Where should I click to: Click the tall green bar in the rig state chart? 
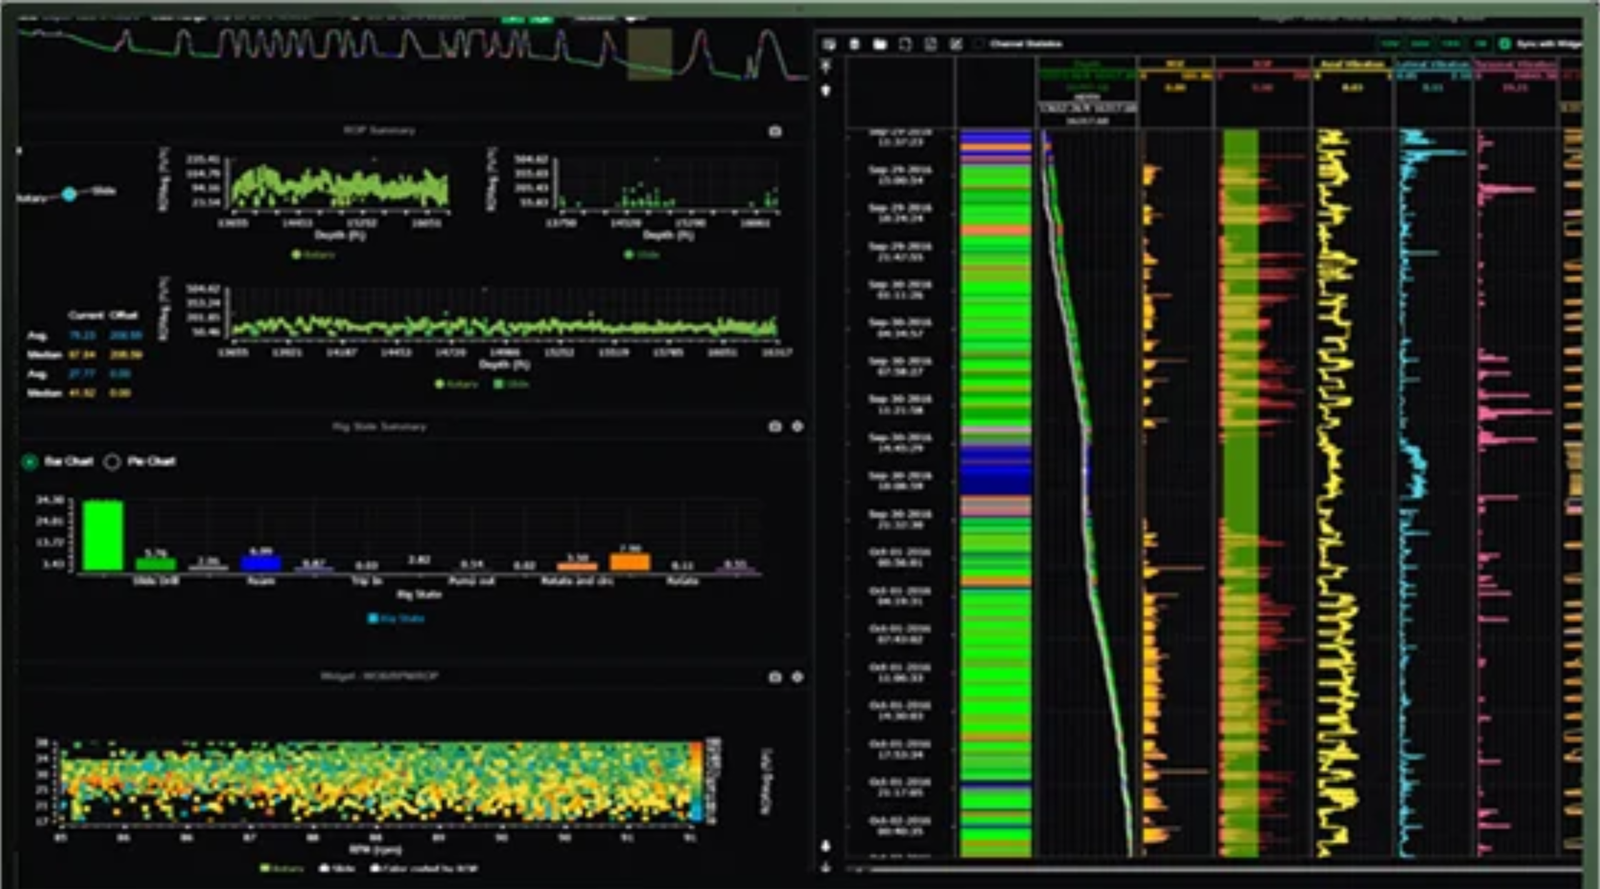[102, 535]
